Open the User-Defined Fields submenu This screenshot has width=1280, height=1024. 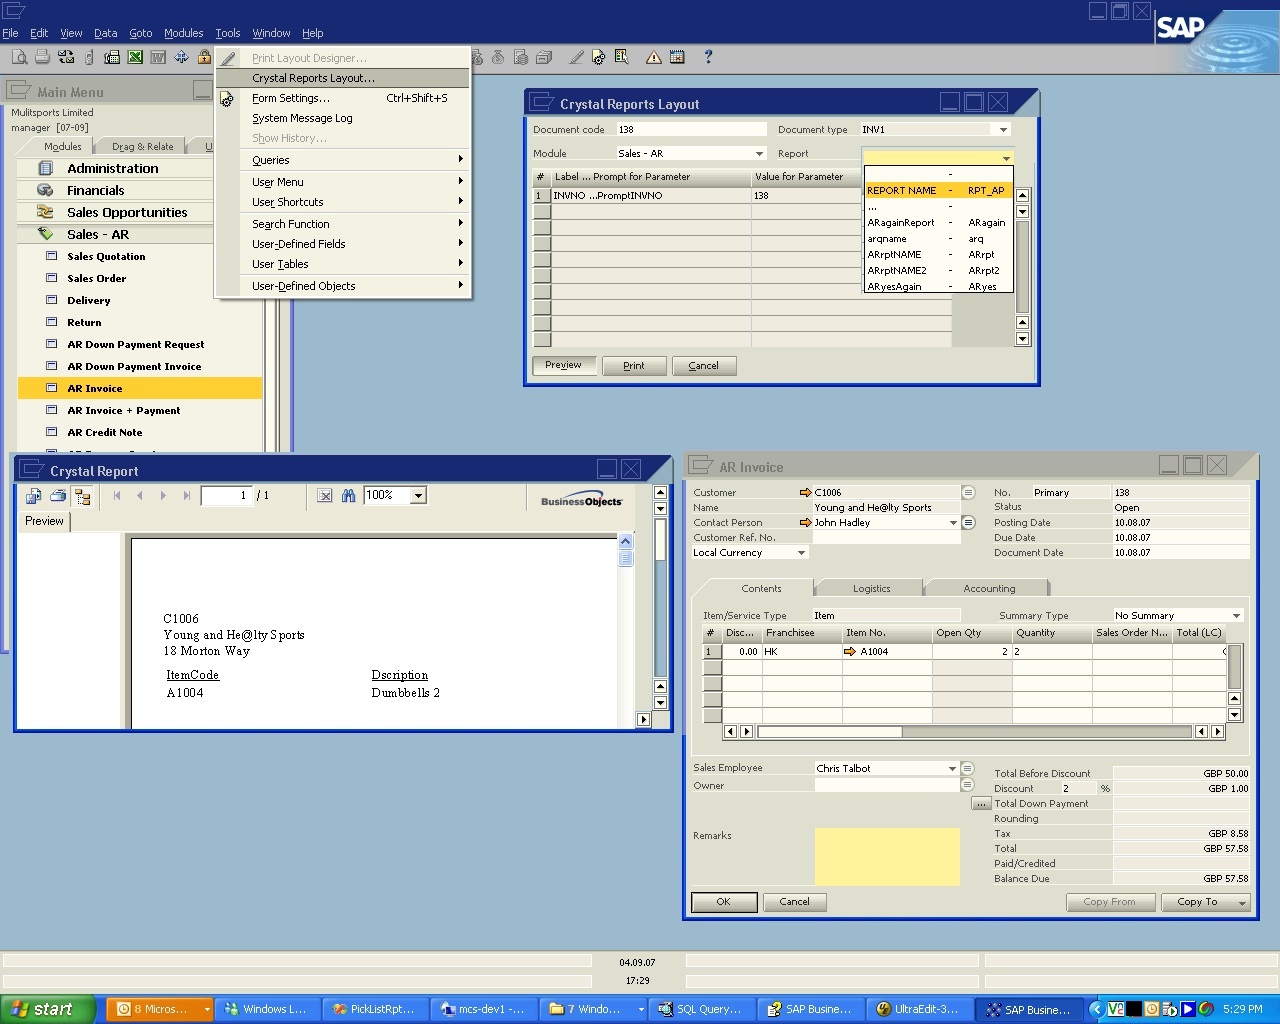click(342, 244)
